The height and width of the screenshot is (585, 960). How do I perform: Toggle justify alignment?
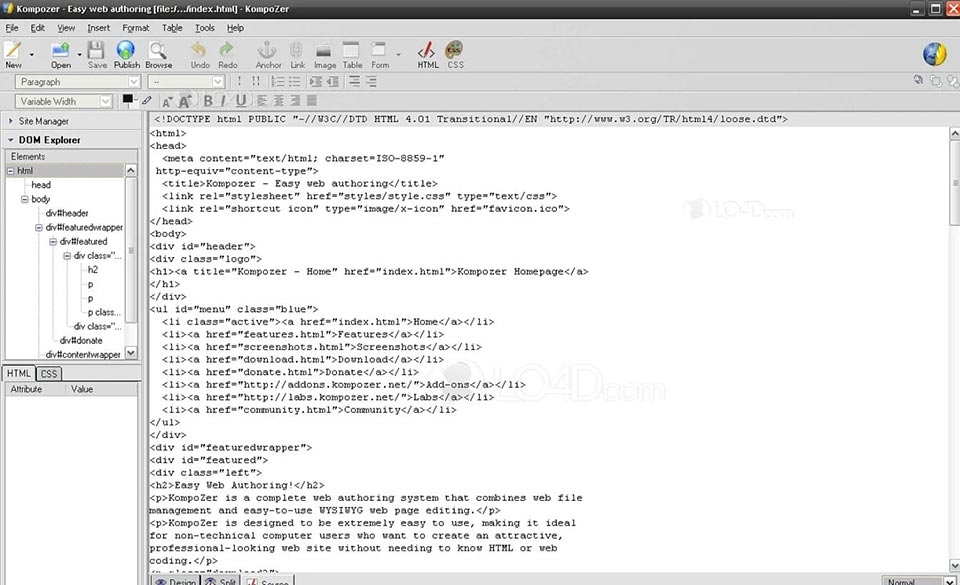(312, 101)
